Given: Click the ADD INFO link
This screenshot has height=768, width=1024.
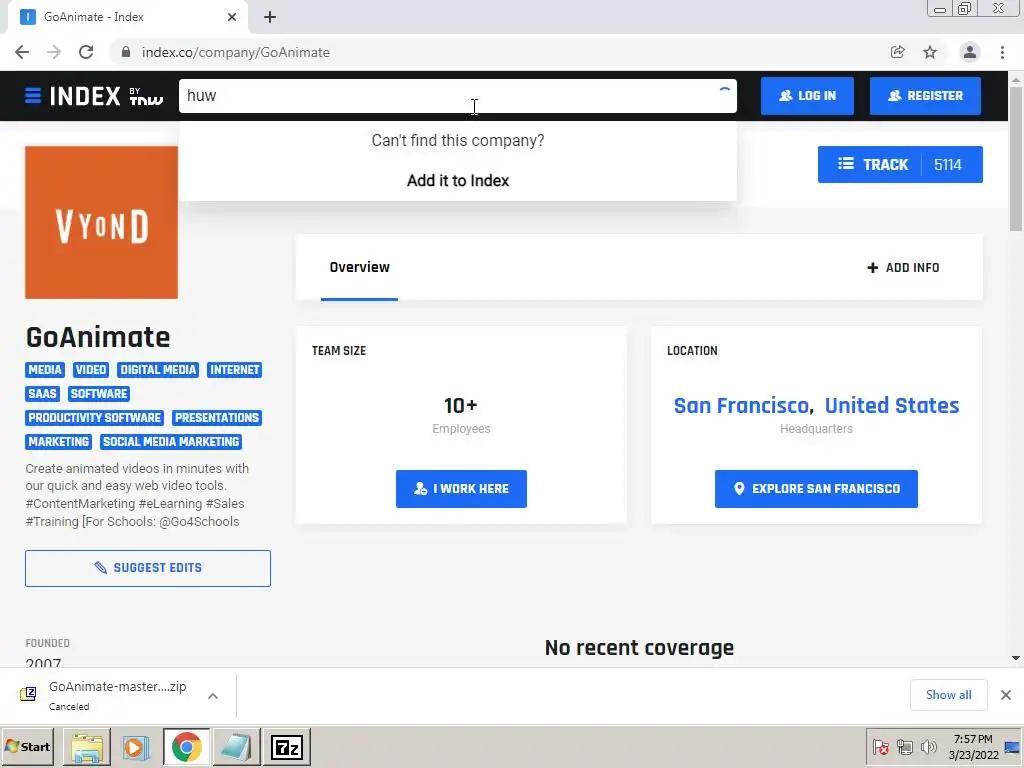Looking at the screenshot, I should point(903,268).
